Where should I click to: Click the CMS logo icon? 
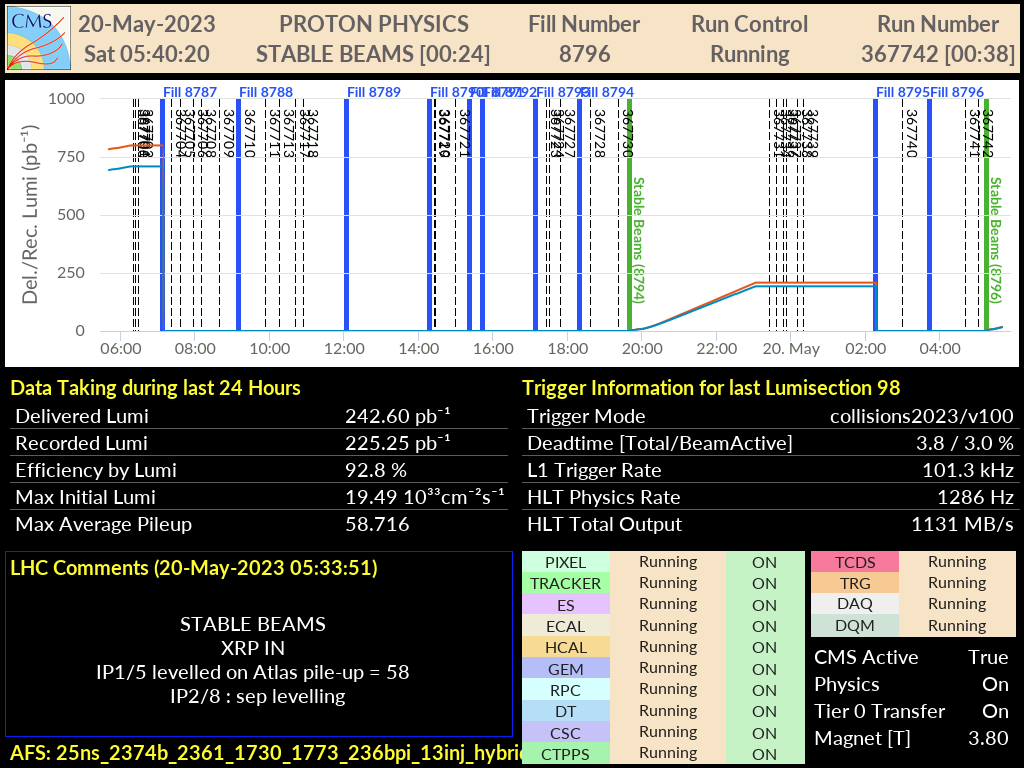point(39,39)
